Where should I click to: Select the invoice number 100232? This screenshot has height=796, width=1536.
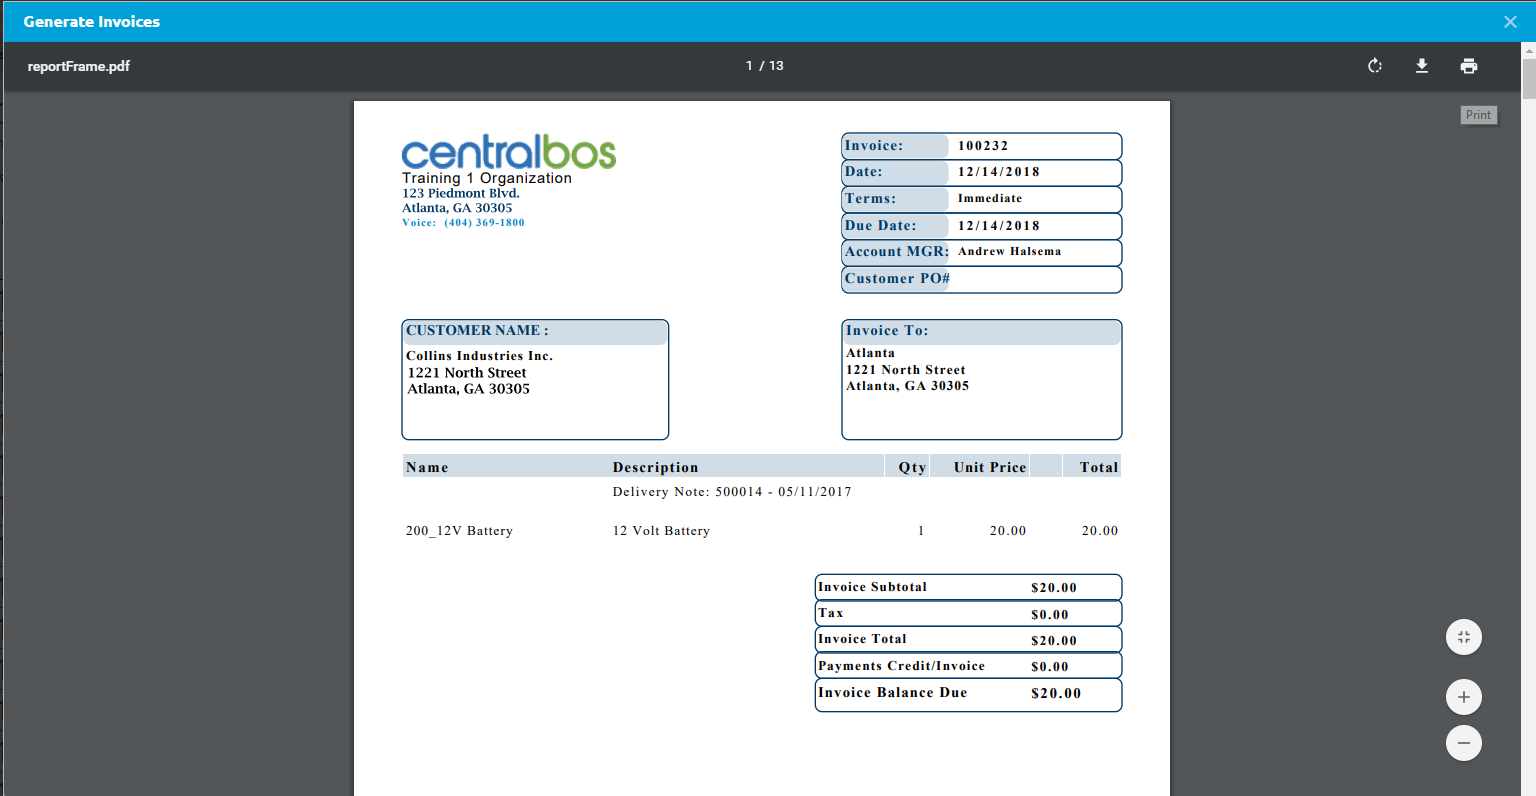coord(983,146)
